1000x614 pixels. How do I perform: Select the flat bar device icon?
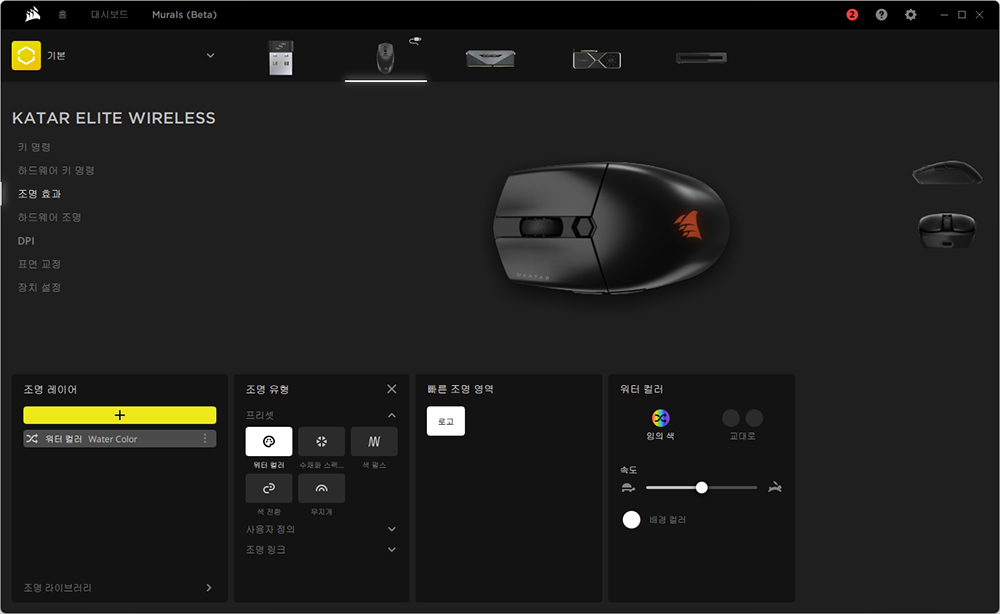701,58
